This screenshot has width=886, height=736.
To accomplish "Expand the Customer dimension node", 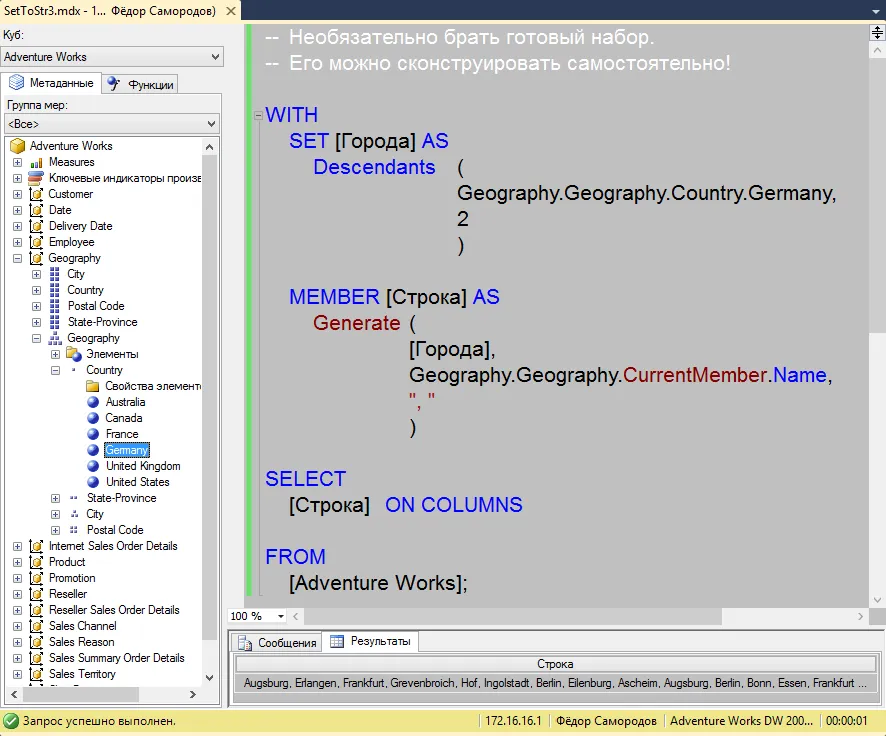I will coord(18,194).
